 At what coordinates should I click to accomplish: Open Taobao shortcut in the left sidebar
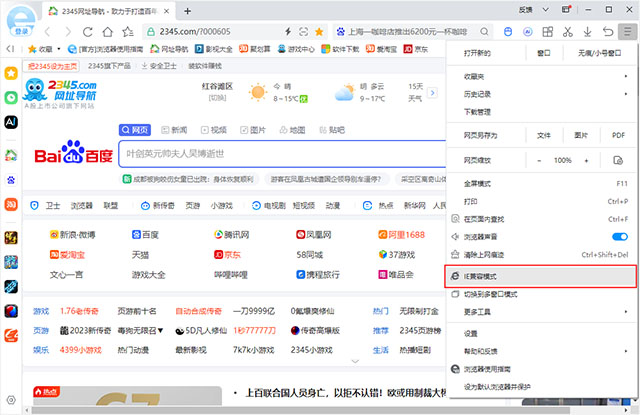click(x=11, y=204)
